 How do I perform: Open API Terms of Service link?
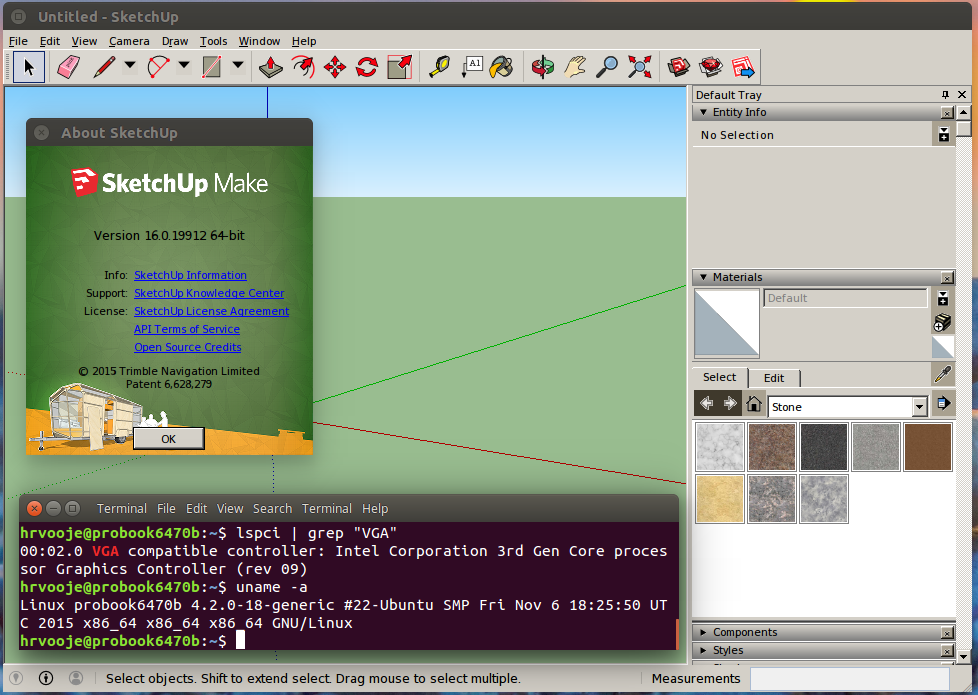click(186, 329)
